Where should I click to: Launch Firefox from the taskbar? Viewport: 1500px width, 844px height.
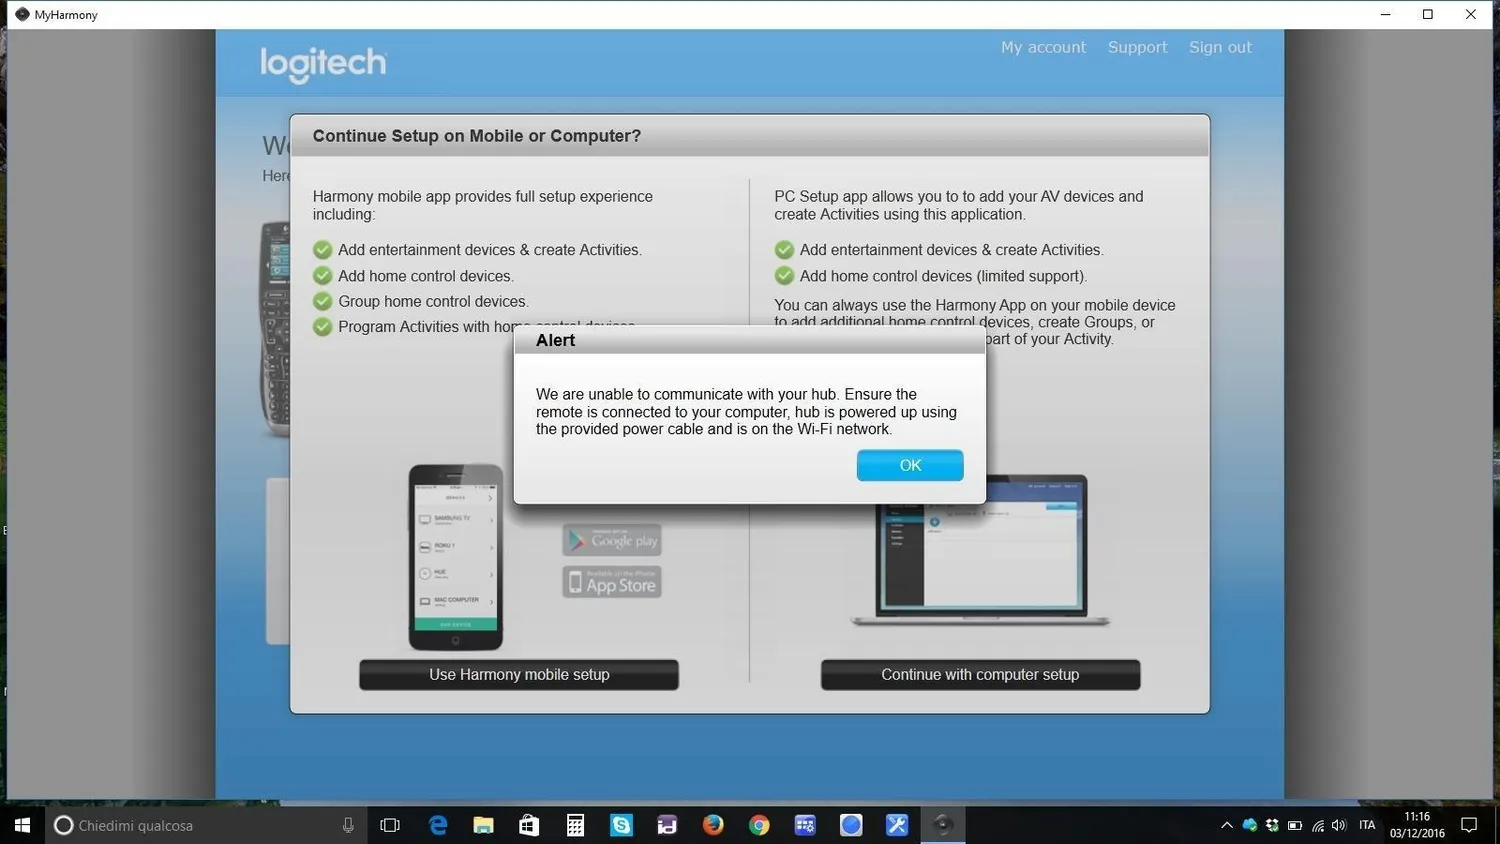pyautogui.click(x=713, y=825)
